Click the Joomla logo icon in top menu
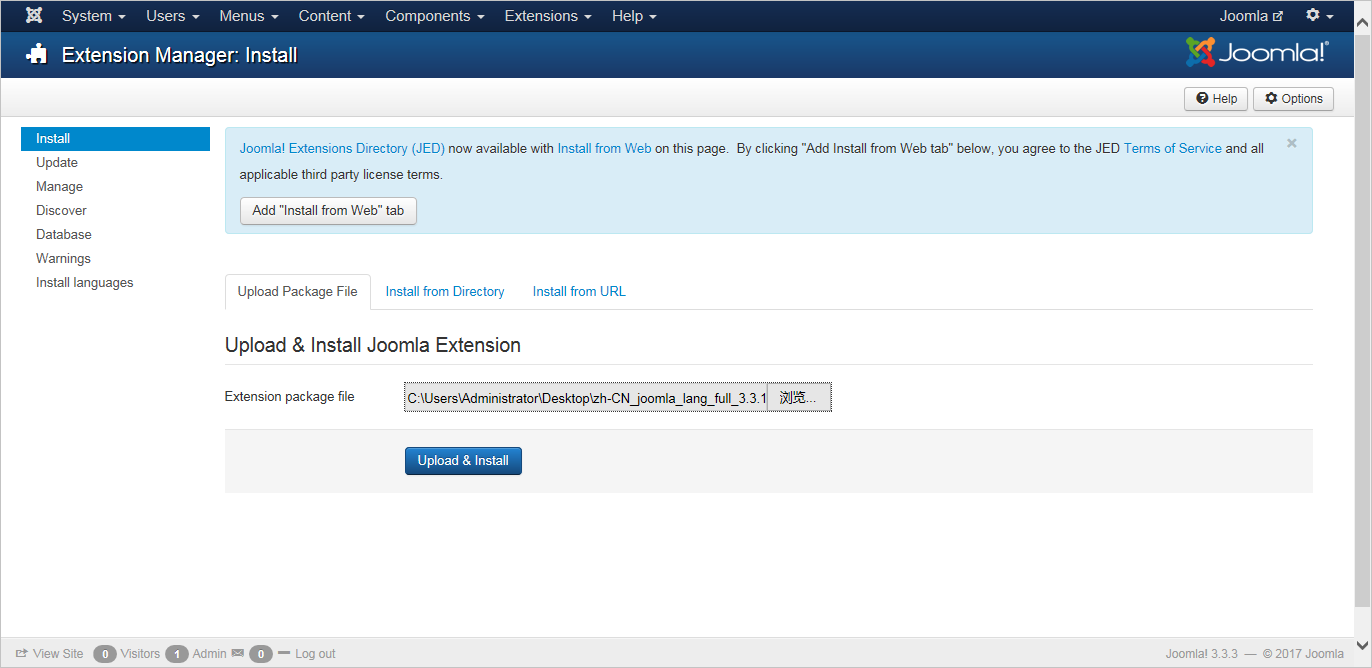1372x668 pixels. (34, 16)
